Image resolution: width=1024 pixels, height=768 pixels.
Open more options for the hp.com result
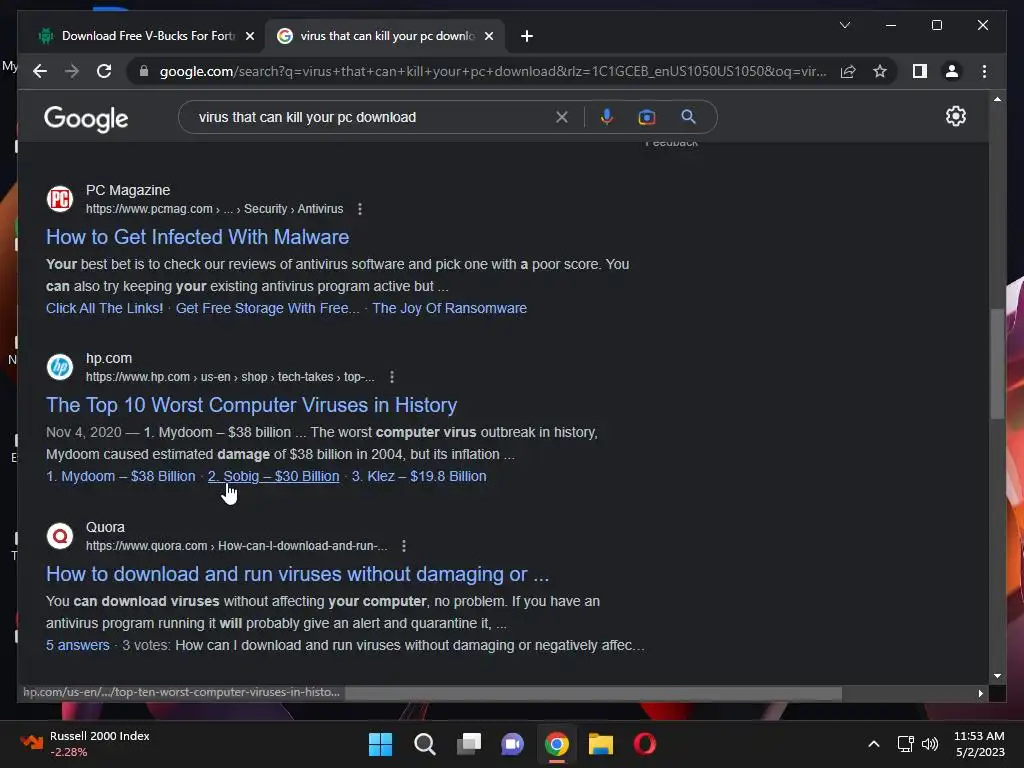pos(392,377)
